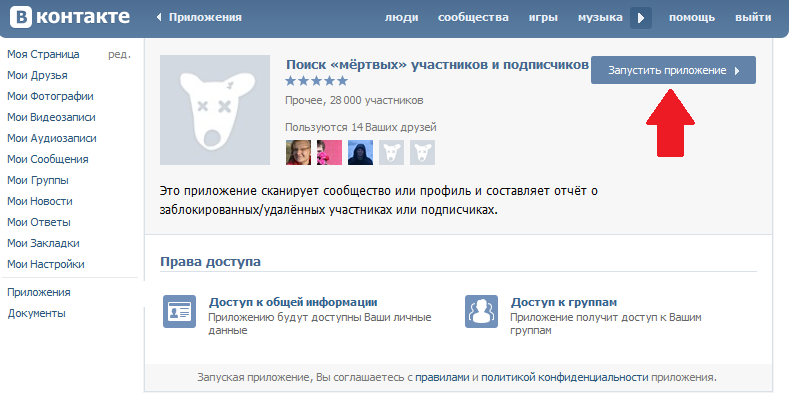Open политикой конфиденциальности link
The height and width of the screenshot is (394, 789).
pos(565,377)
